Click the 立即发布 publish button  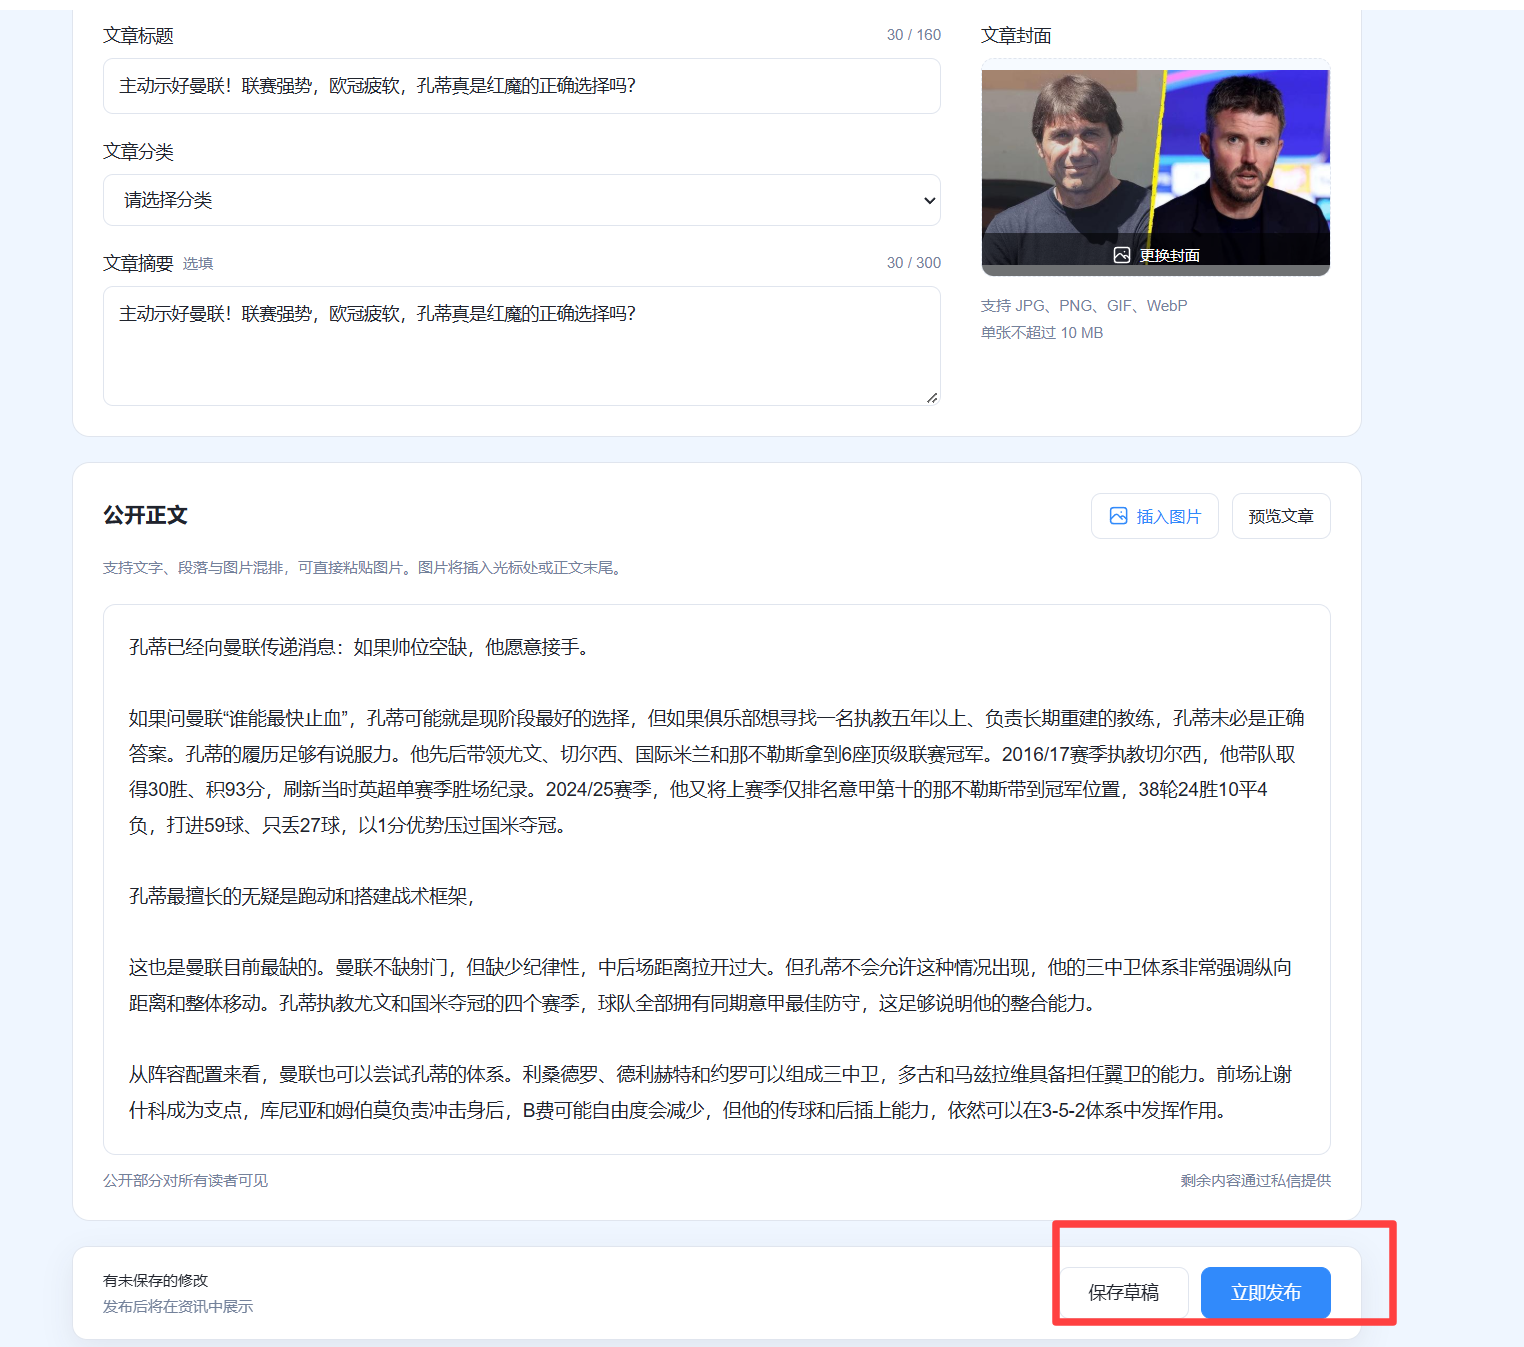tap(1265, 1292)
